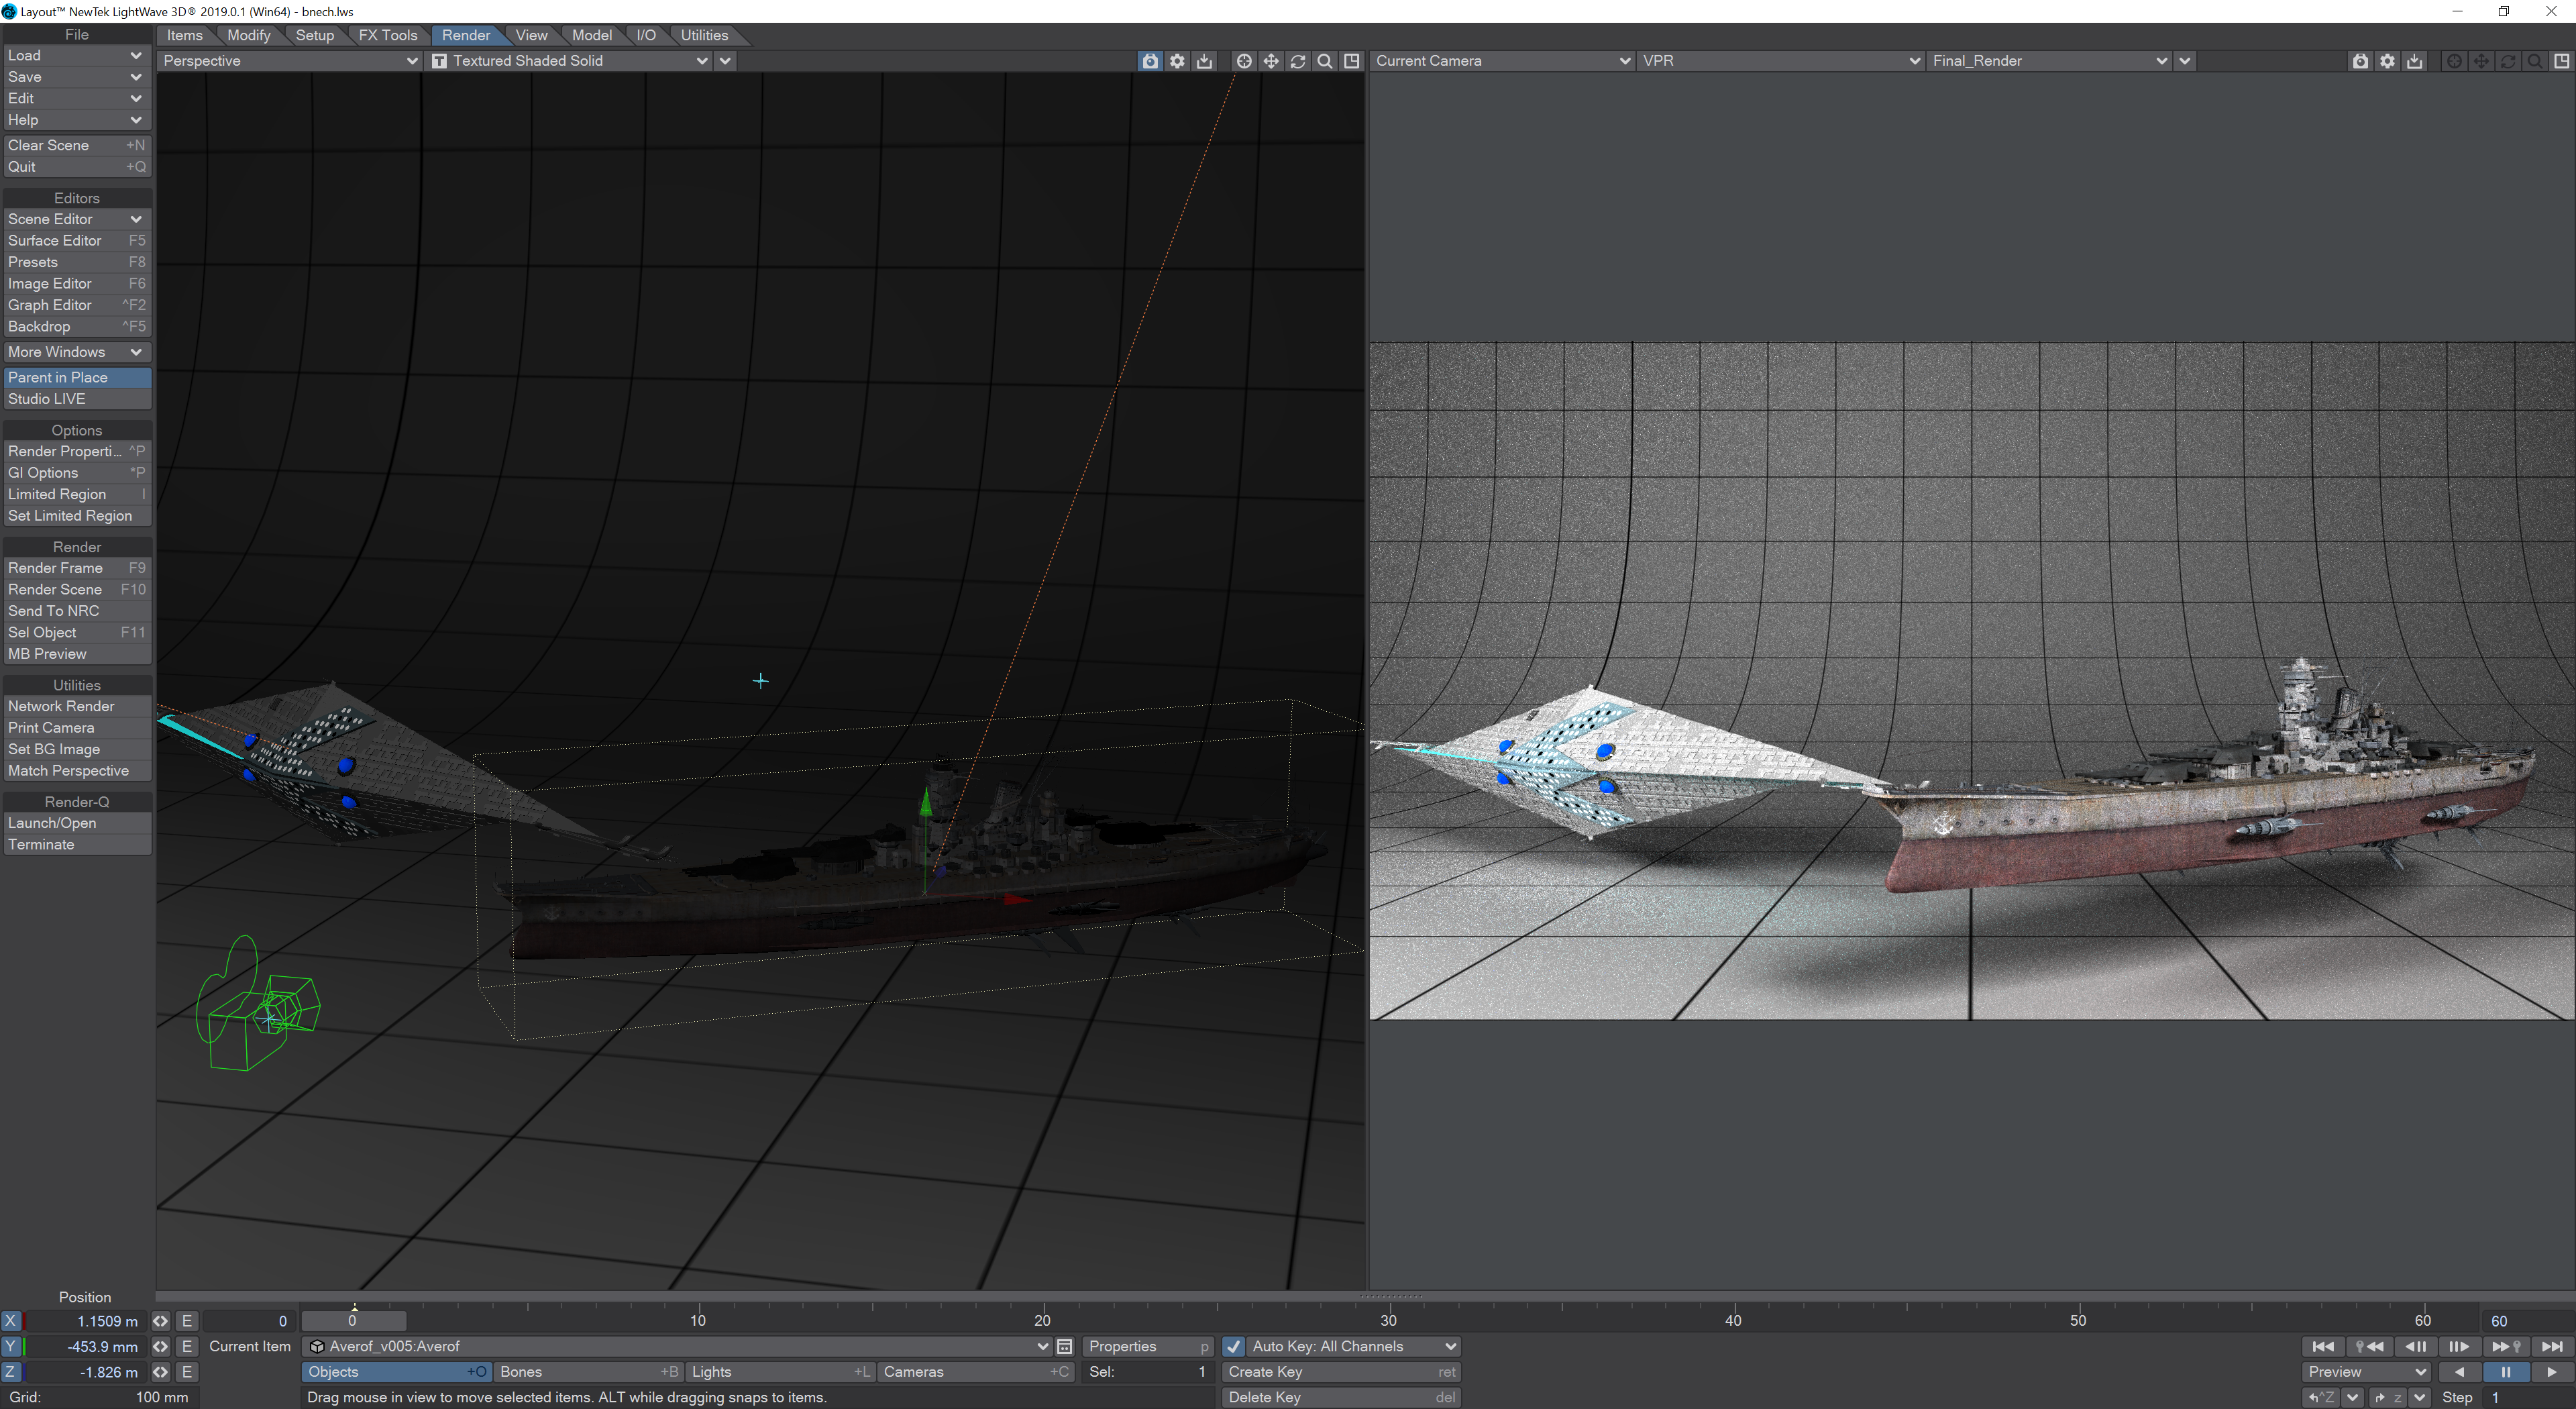Toggle the X position channel button
Viewport: 2576px width, 1409px height.
[x=11, y=1321]
